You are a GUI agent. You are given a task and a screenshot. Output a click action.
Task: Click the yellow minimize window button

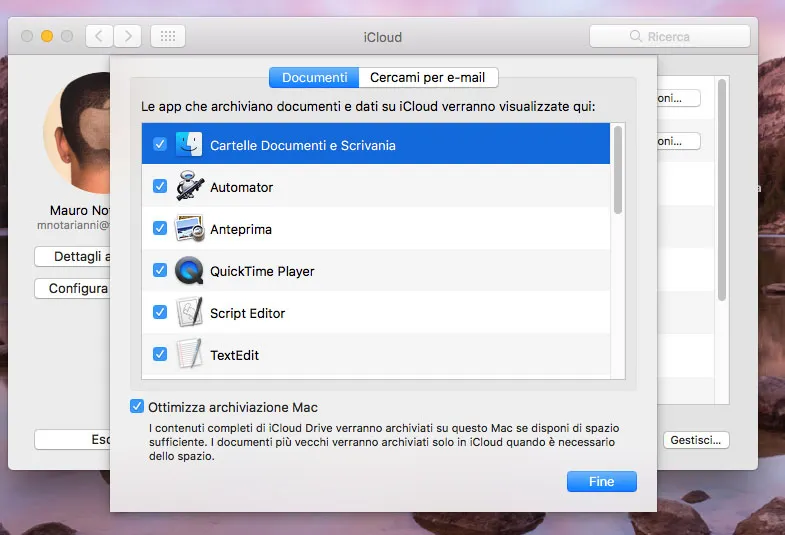point(47,36)
